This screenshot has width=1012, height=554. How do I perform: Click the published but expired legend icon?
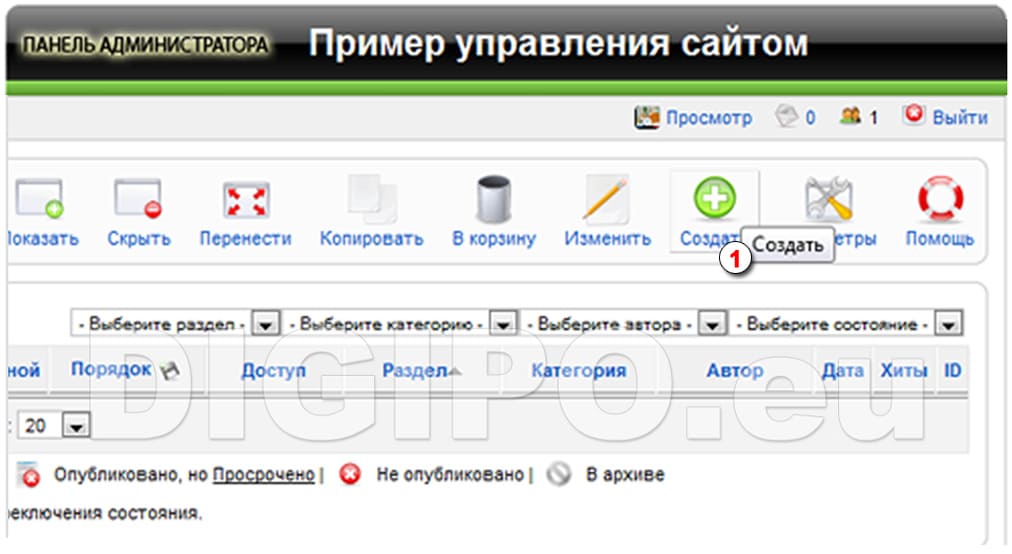pos(28,475)
